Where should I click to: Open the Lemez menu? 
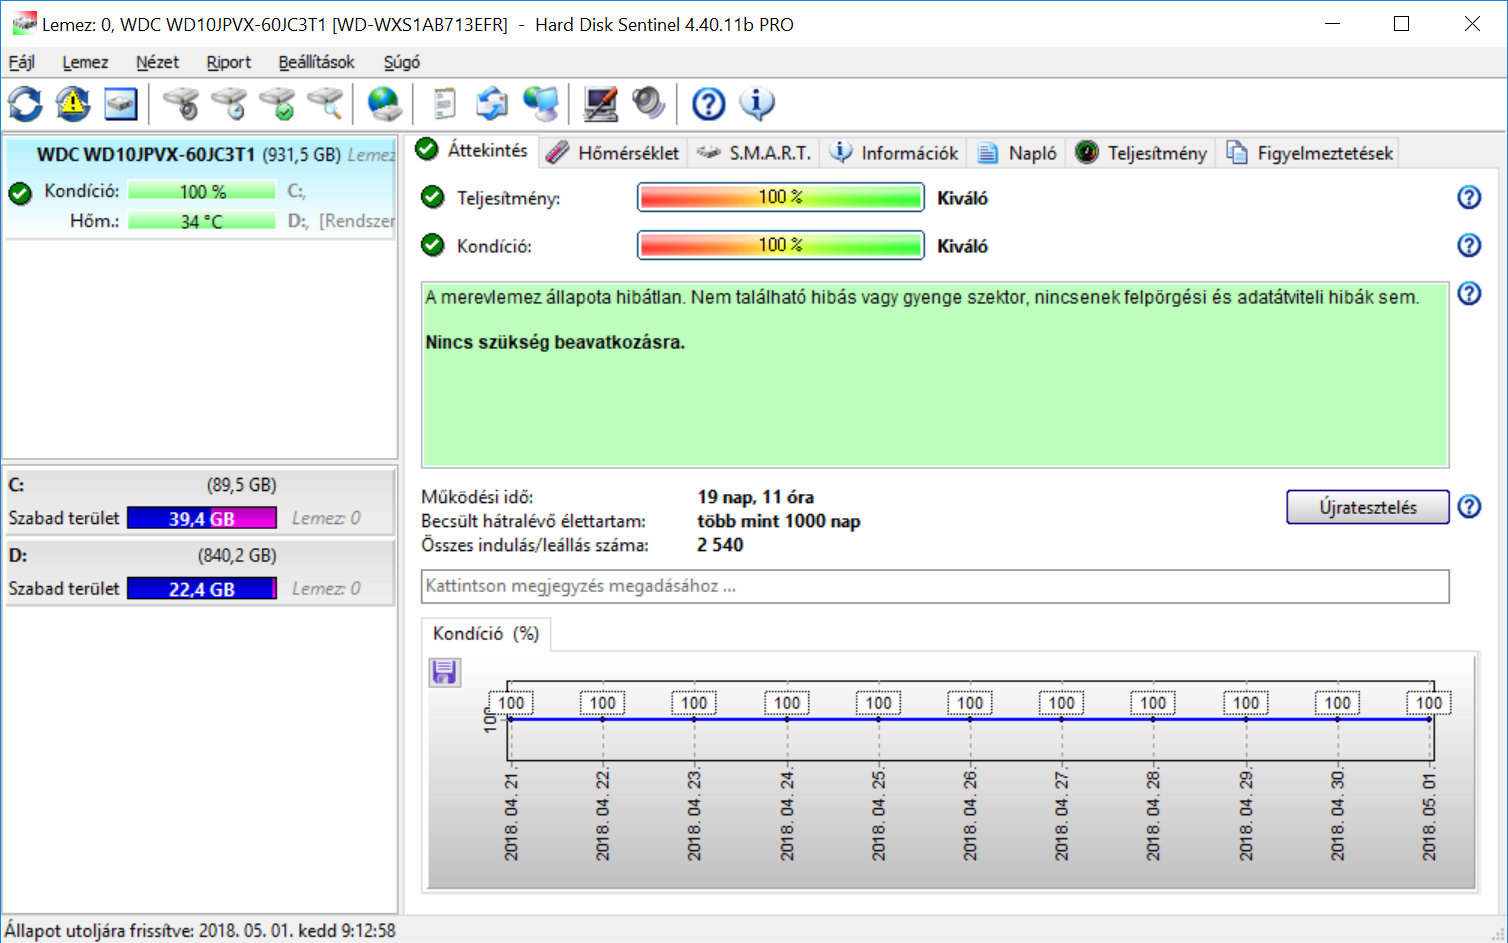pos(85,62)
